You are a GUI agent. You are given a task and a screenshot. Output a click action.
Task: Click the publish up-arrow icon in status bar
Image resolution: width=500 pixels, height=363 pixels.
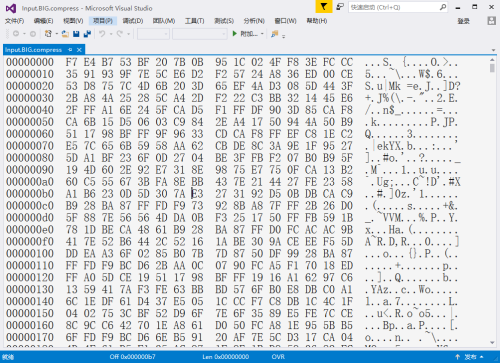(458, 357)
